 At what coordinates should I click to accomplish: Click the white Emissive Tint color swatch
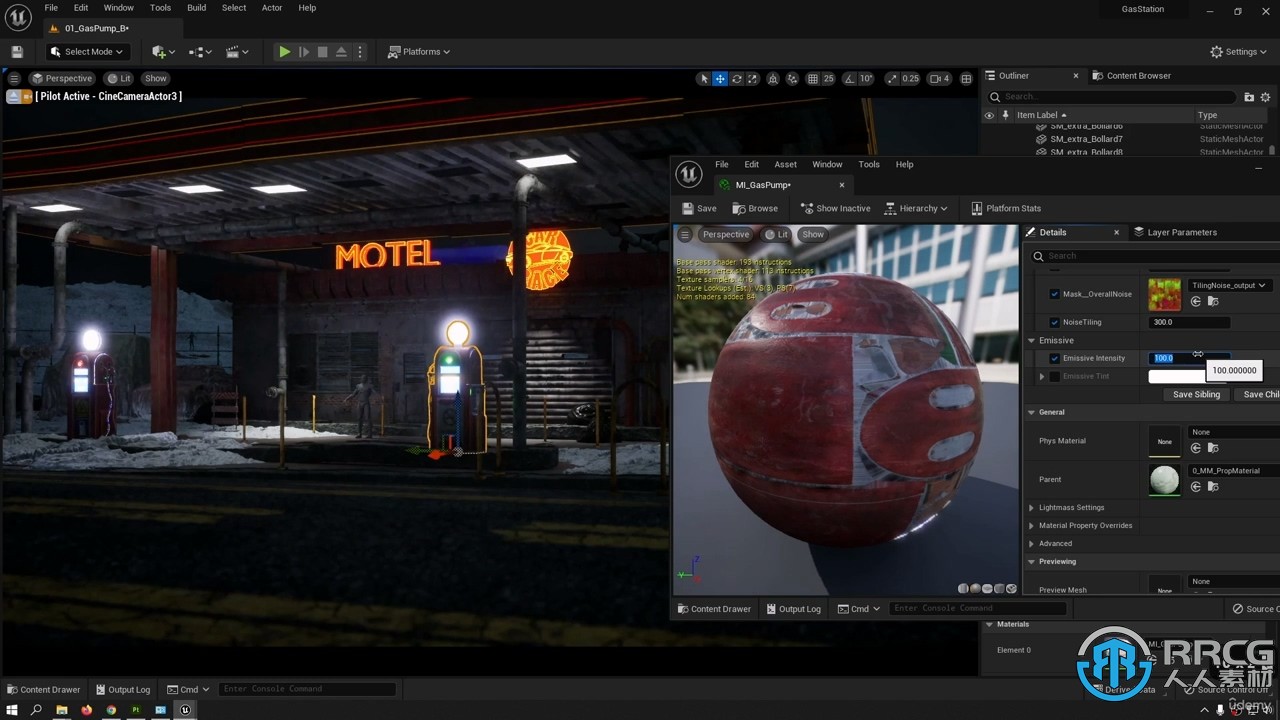pyautogui.click(x=1178, y=377)
